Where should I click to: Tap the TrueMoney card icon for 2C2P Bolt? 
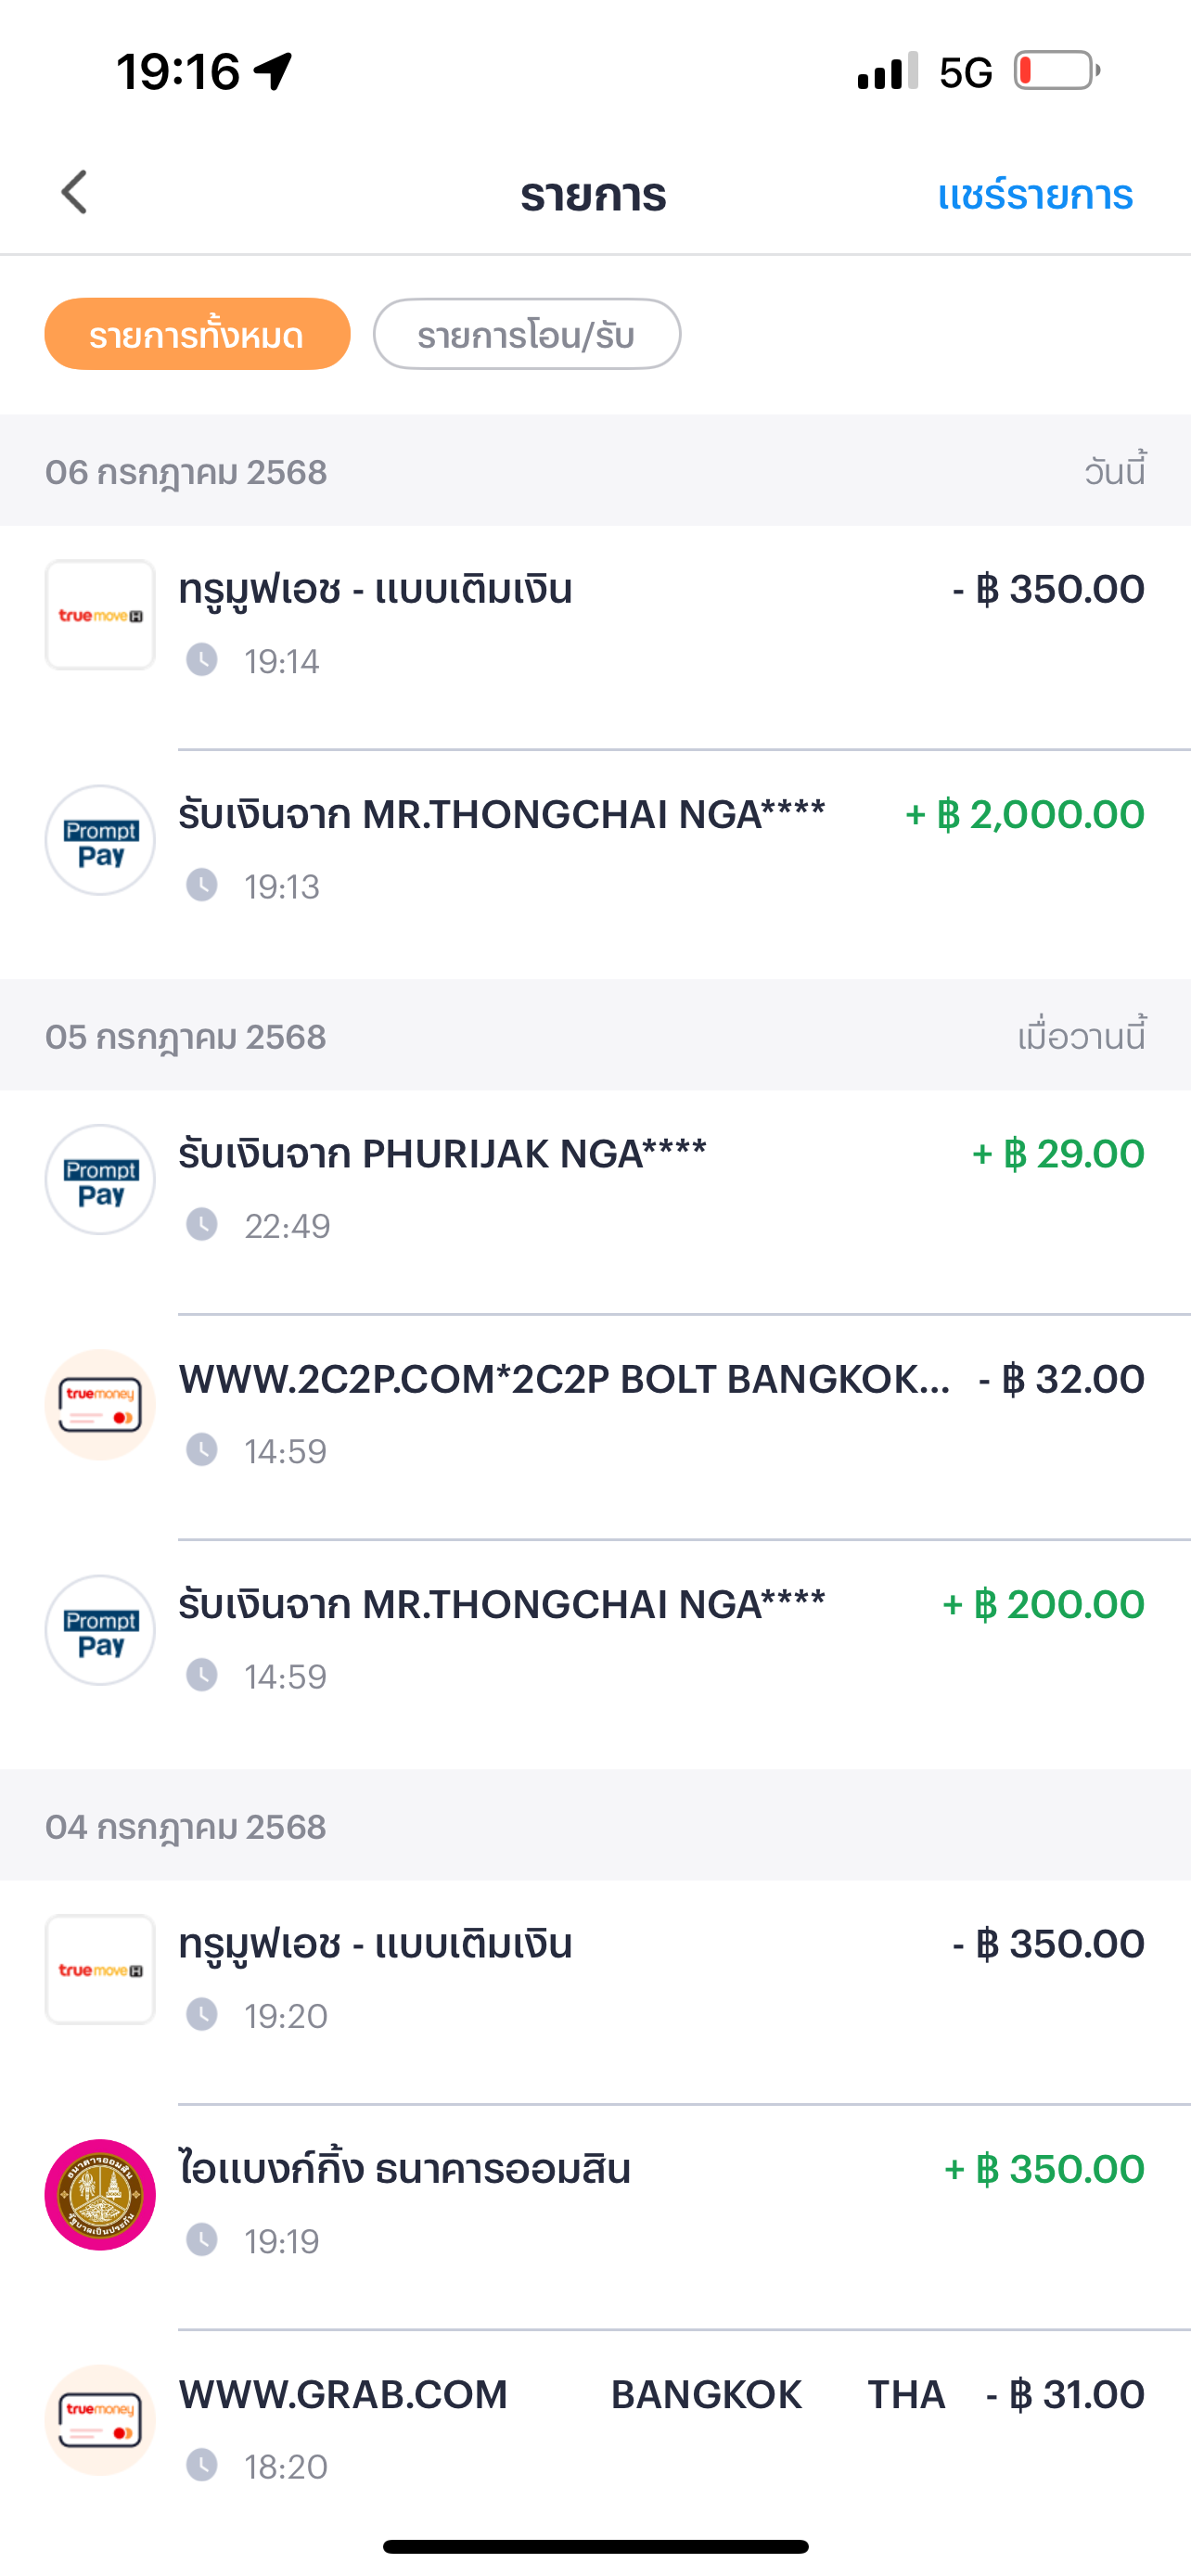(100, 1404)
